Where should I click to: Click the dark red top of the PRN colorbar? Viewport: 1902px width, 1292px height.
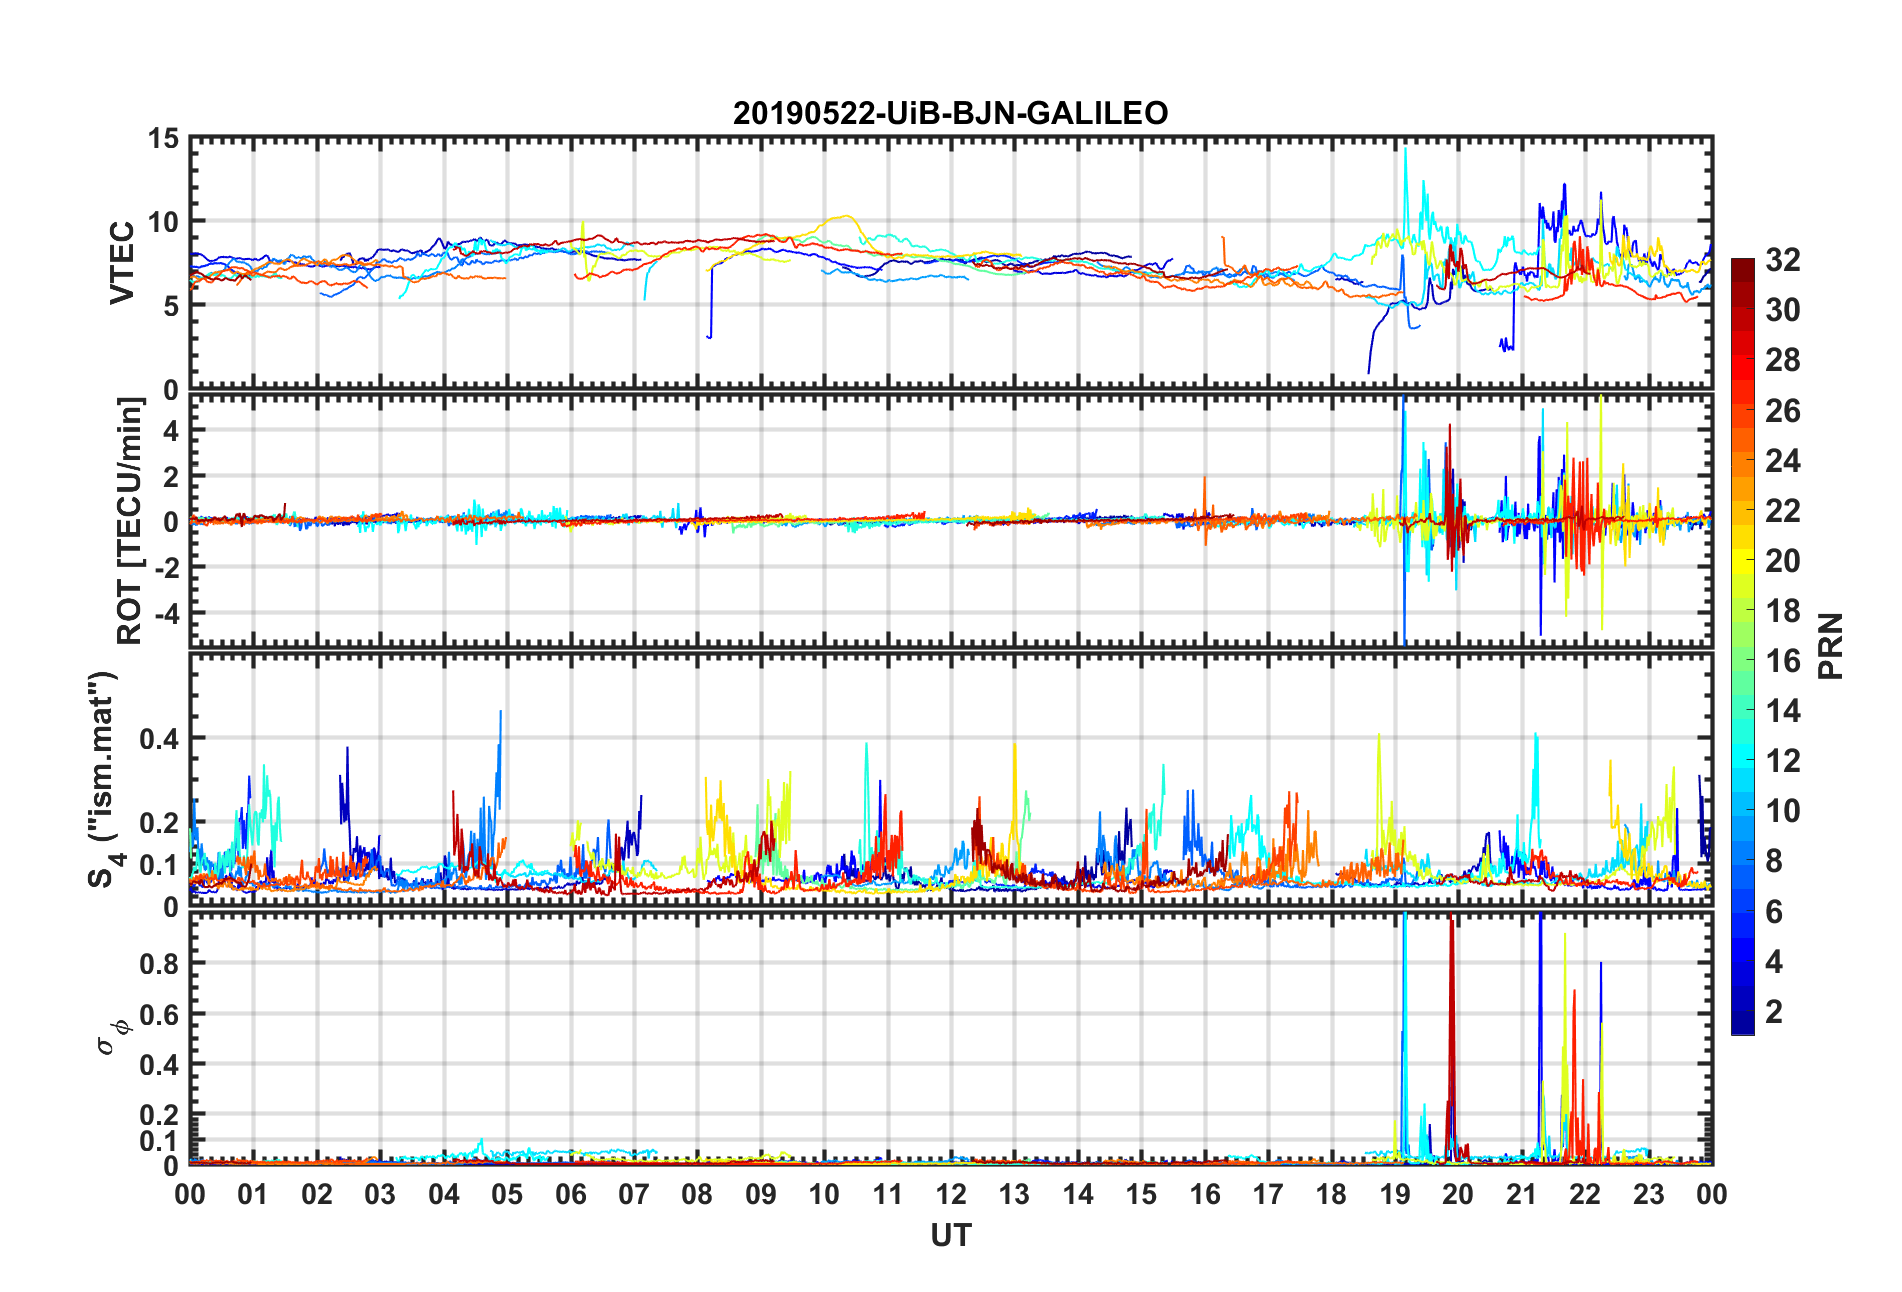pos(1743,268)
